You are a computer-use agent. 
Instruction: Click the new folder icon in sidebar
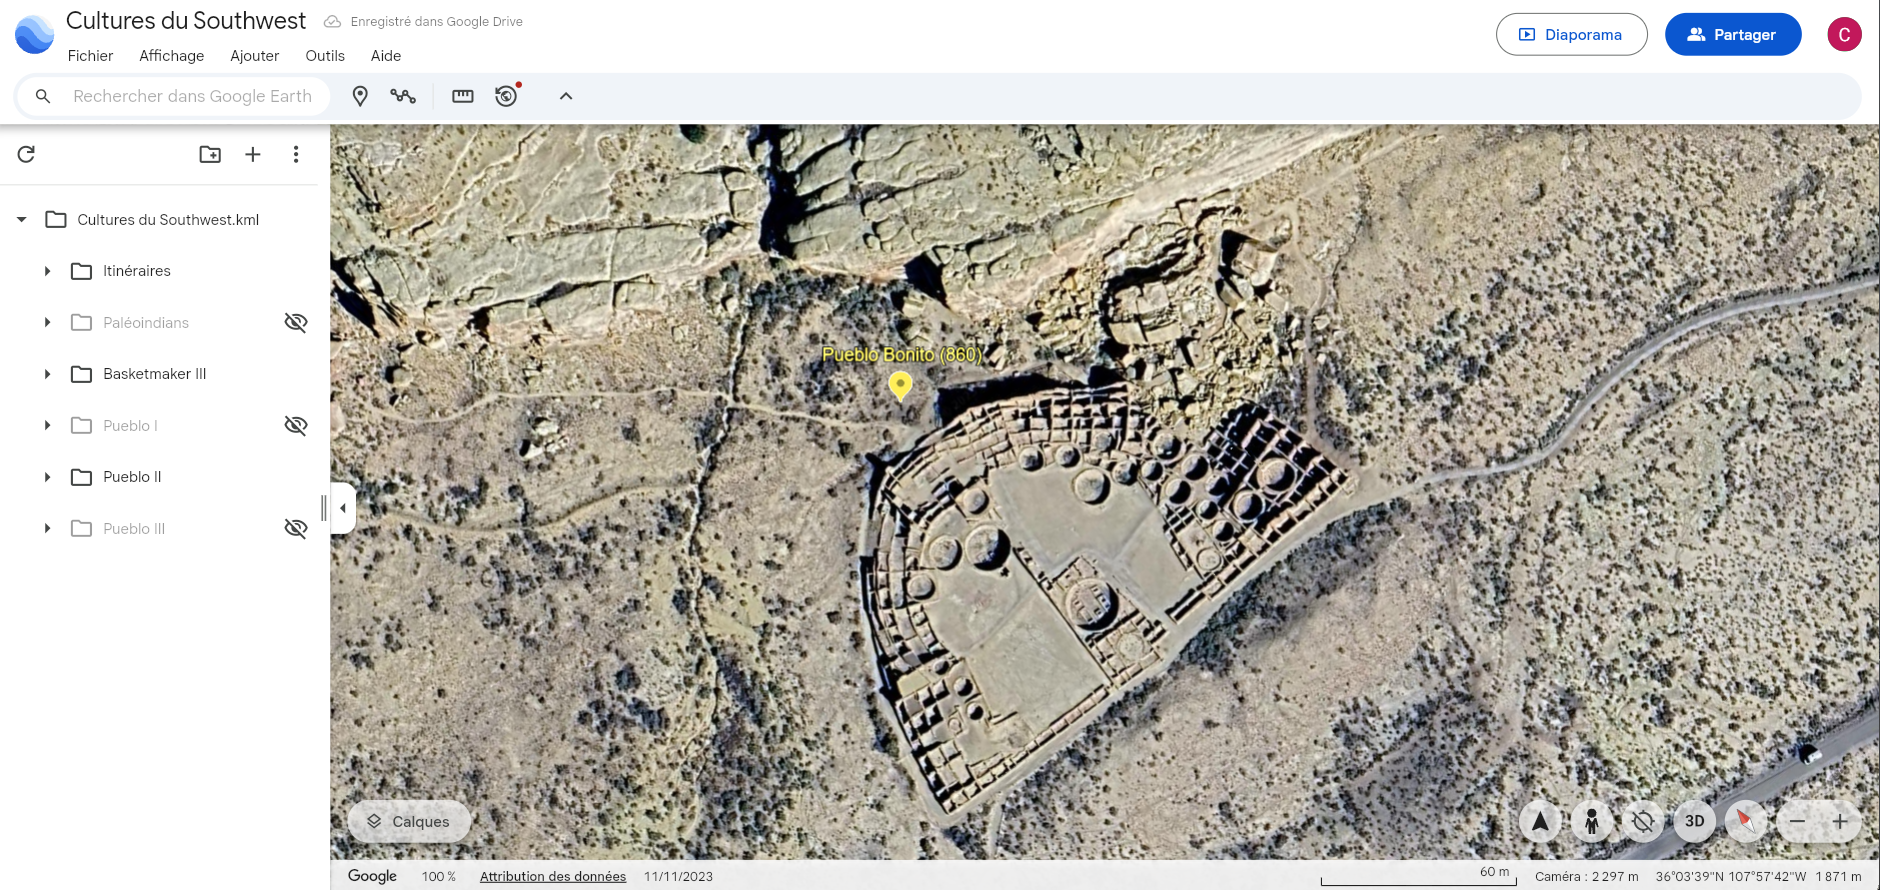(210, 154)
